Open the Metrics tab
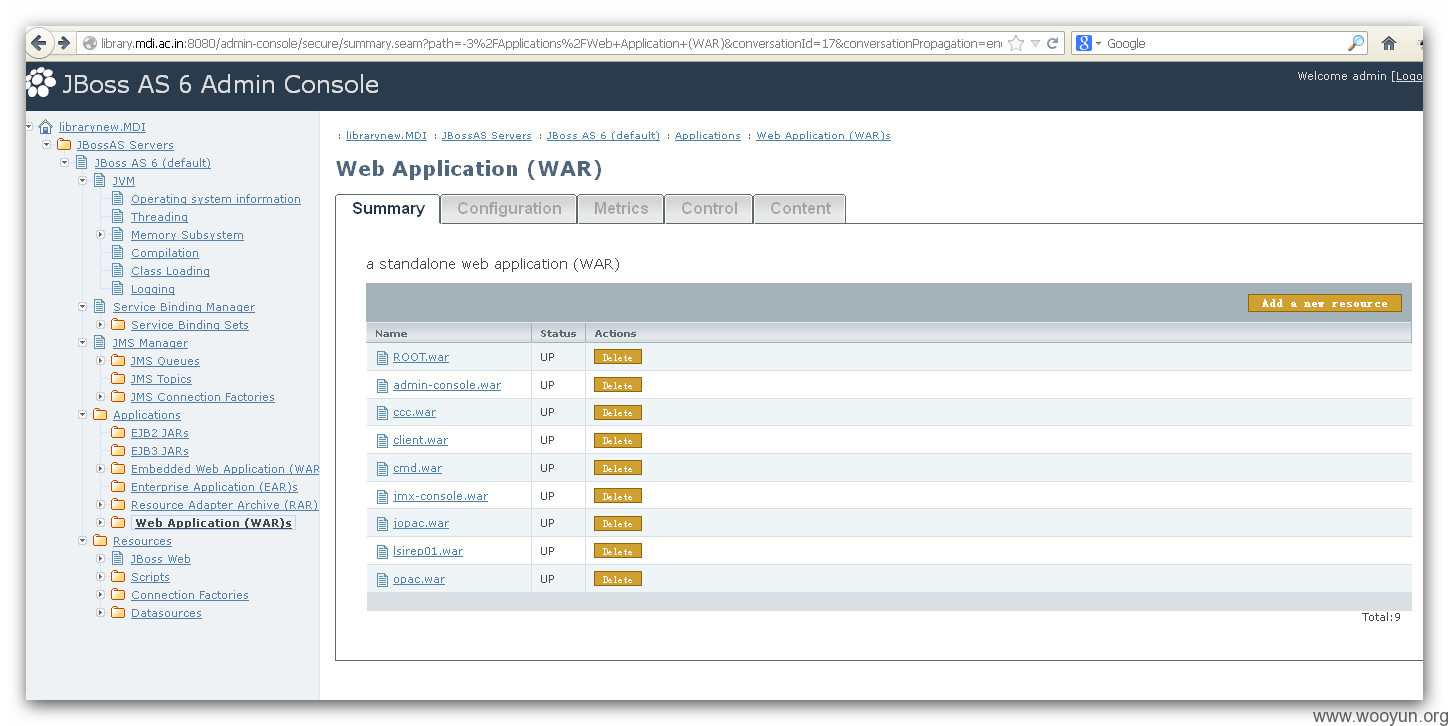 [621, 208]
